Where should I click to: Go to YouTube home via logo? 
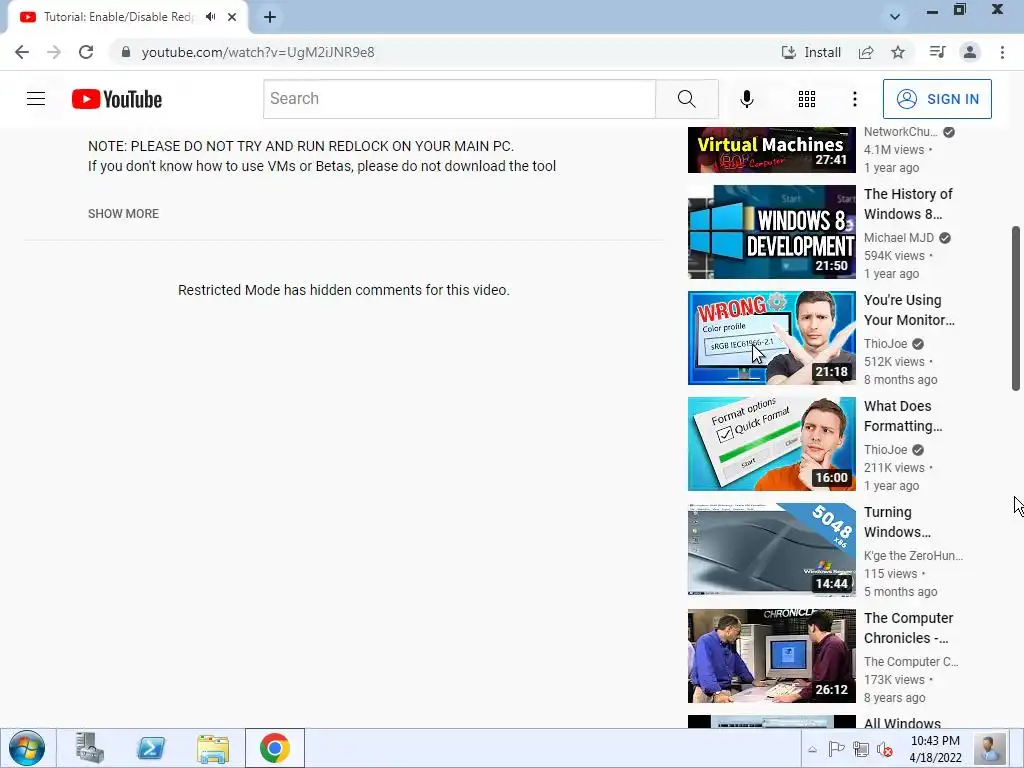coord(117,99)
